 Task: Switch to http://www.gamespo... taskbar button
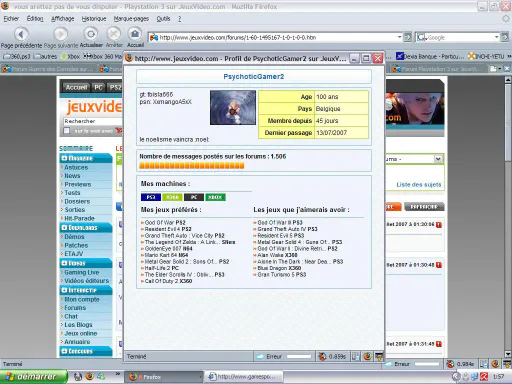pos(243,377)
